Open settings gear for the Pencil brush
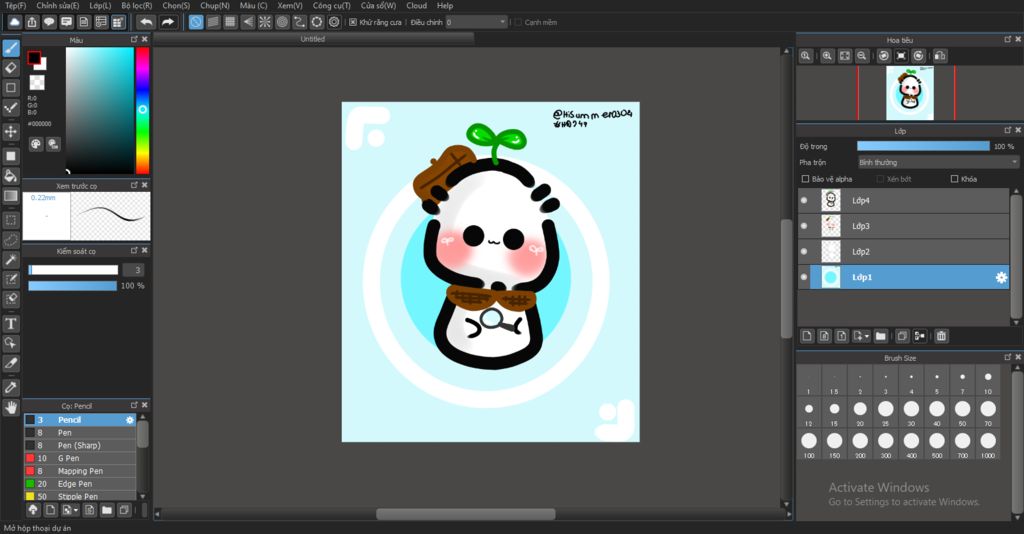1024x534 pixels. point(129,420)
